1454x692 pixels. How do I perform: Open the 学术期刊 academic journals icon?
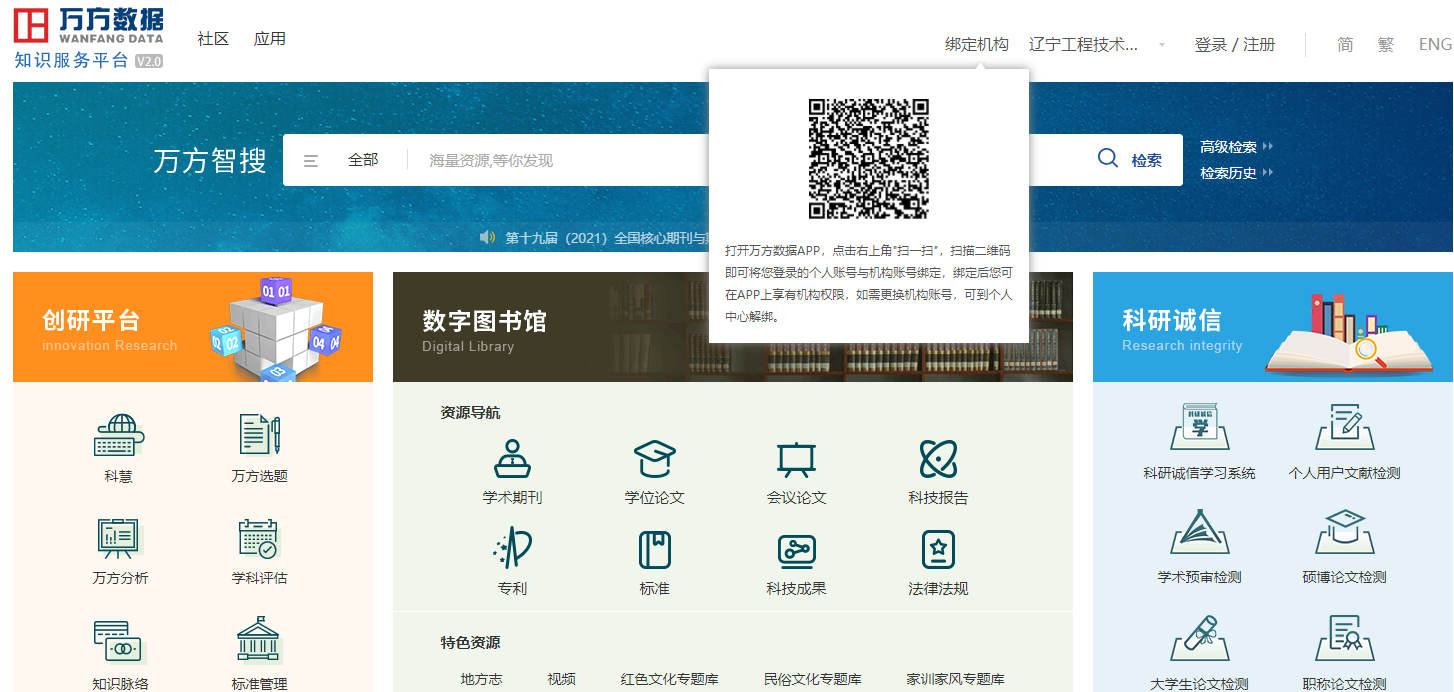(x=512, y=460)
